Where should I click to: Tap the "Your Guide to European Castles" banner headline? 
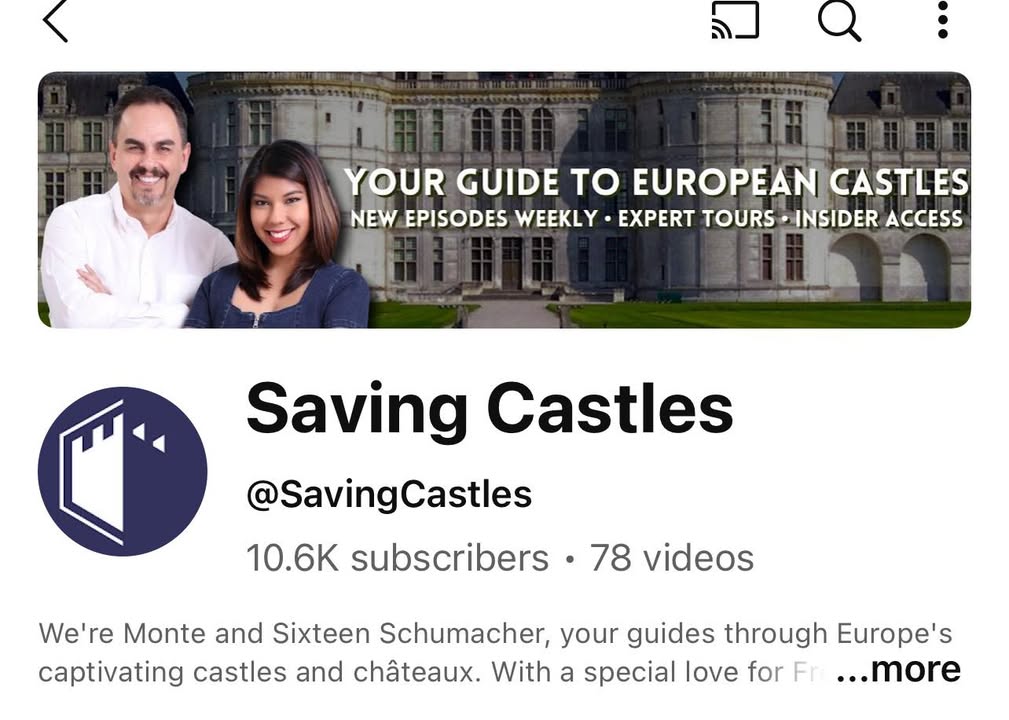[656, 182]
